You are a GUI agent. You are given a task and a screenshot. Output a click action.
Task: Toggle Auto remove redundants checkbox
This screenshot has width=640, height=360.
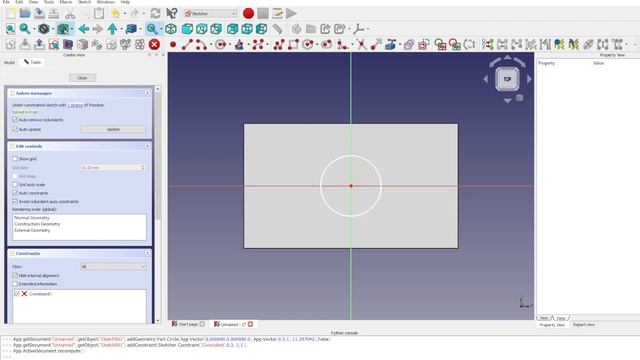[15, 120]
